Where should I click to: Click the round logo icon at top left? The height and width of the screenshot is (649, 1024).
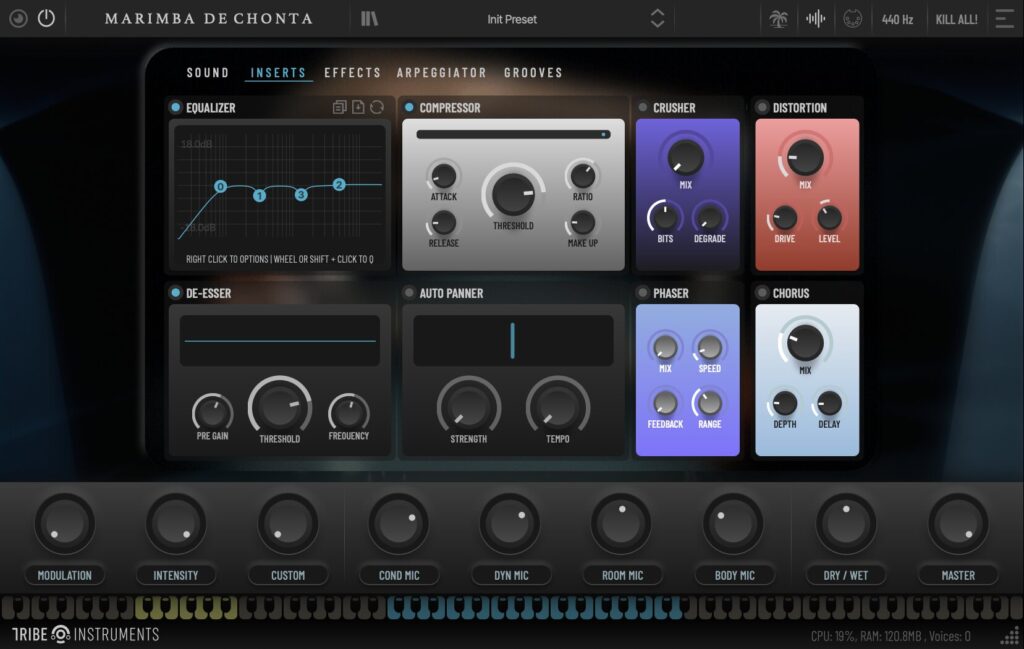[x=18, y=18]
